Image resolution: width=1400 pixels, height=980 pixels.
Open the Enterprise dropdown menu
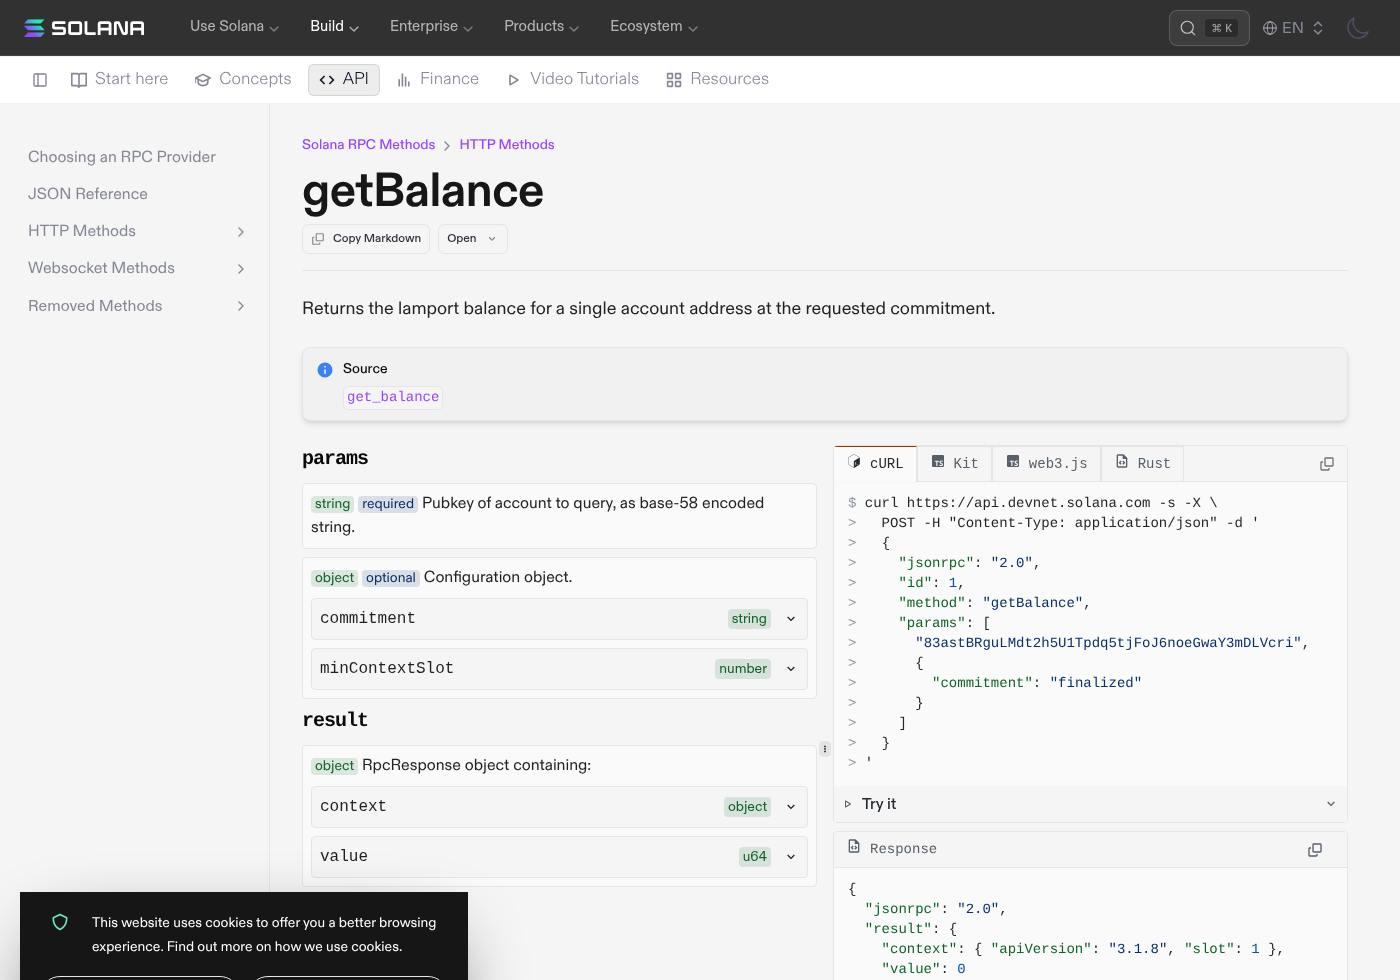tap(431, 27)
